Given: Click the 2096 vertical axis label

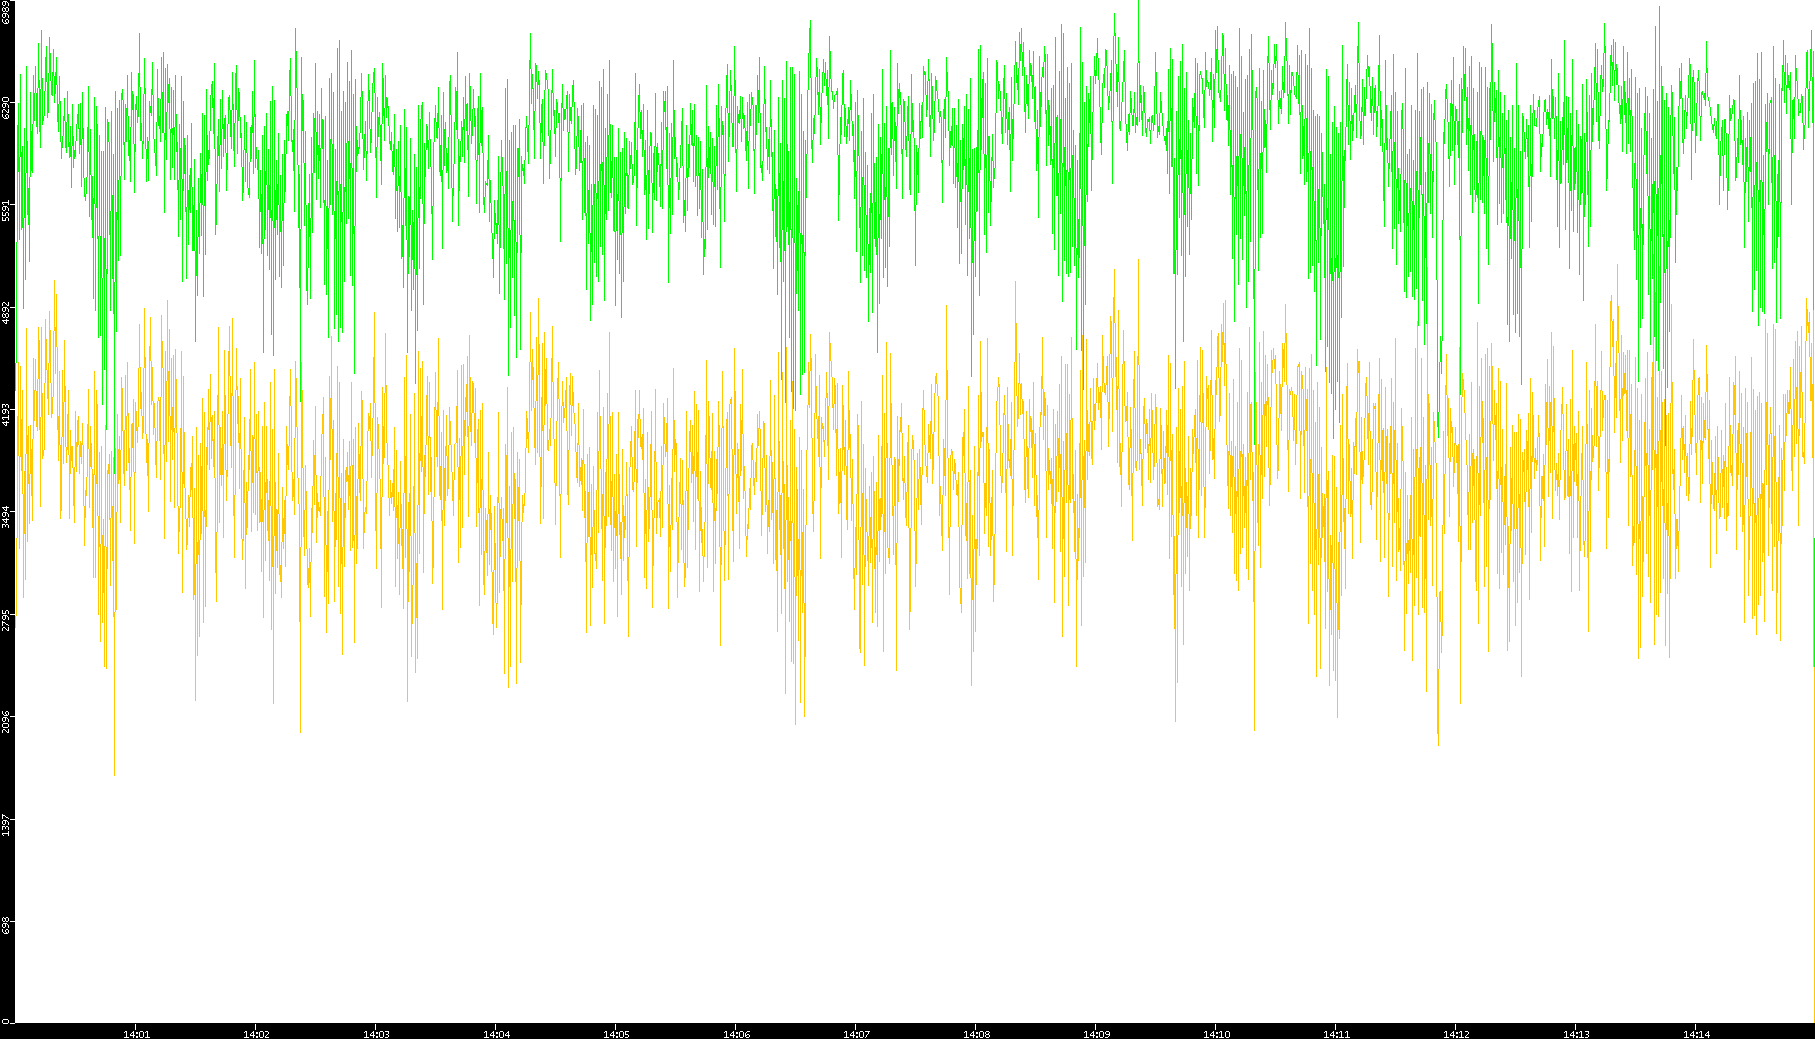Looking at the screenshot, I should click(x=7, y=721).
